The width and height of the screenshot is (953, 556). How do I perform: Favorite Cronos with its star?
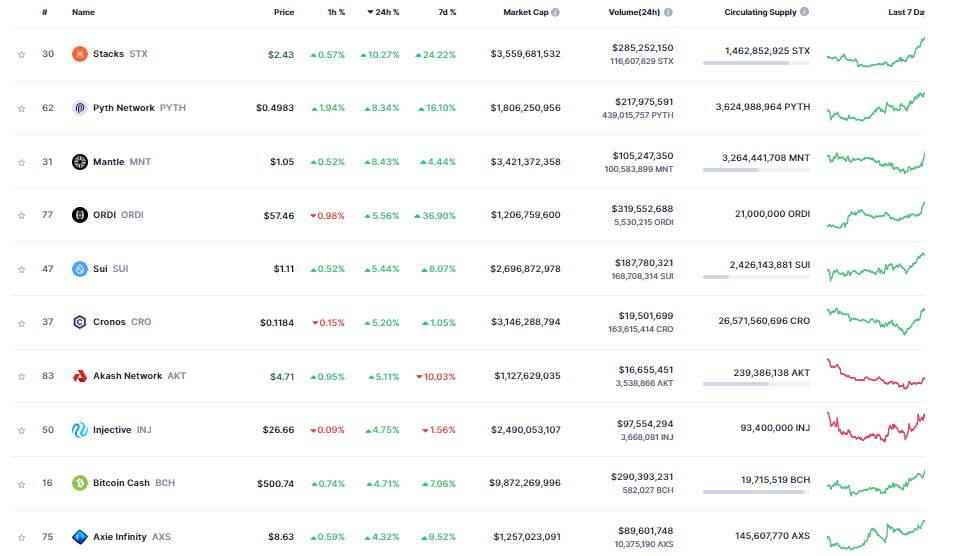tap(22, 323)
